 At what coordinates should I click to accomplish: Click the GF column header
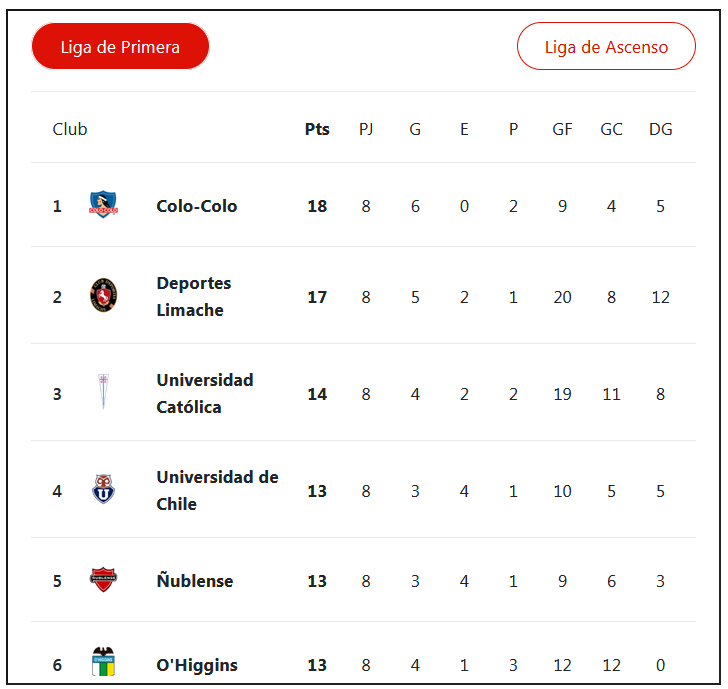coord(562,129)
